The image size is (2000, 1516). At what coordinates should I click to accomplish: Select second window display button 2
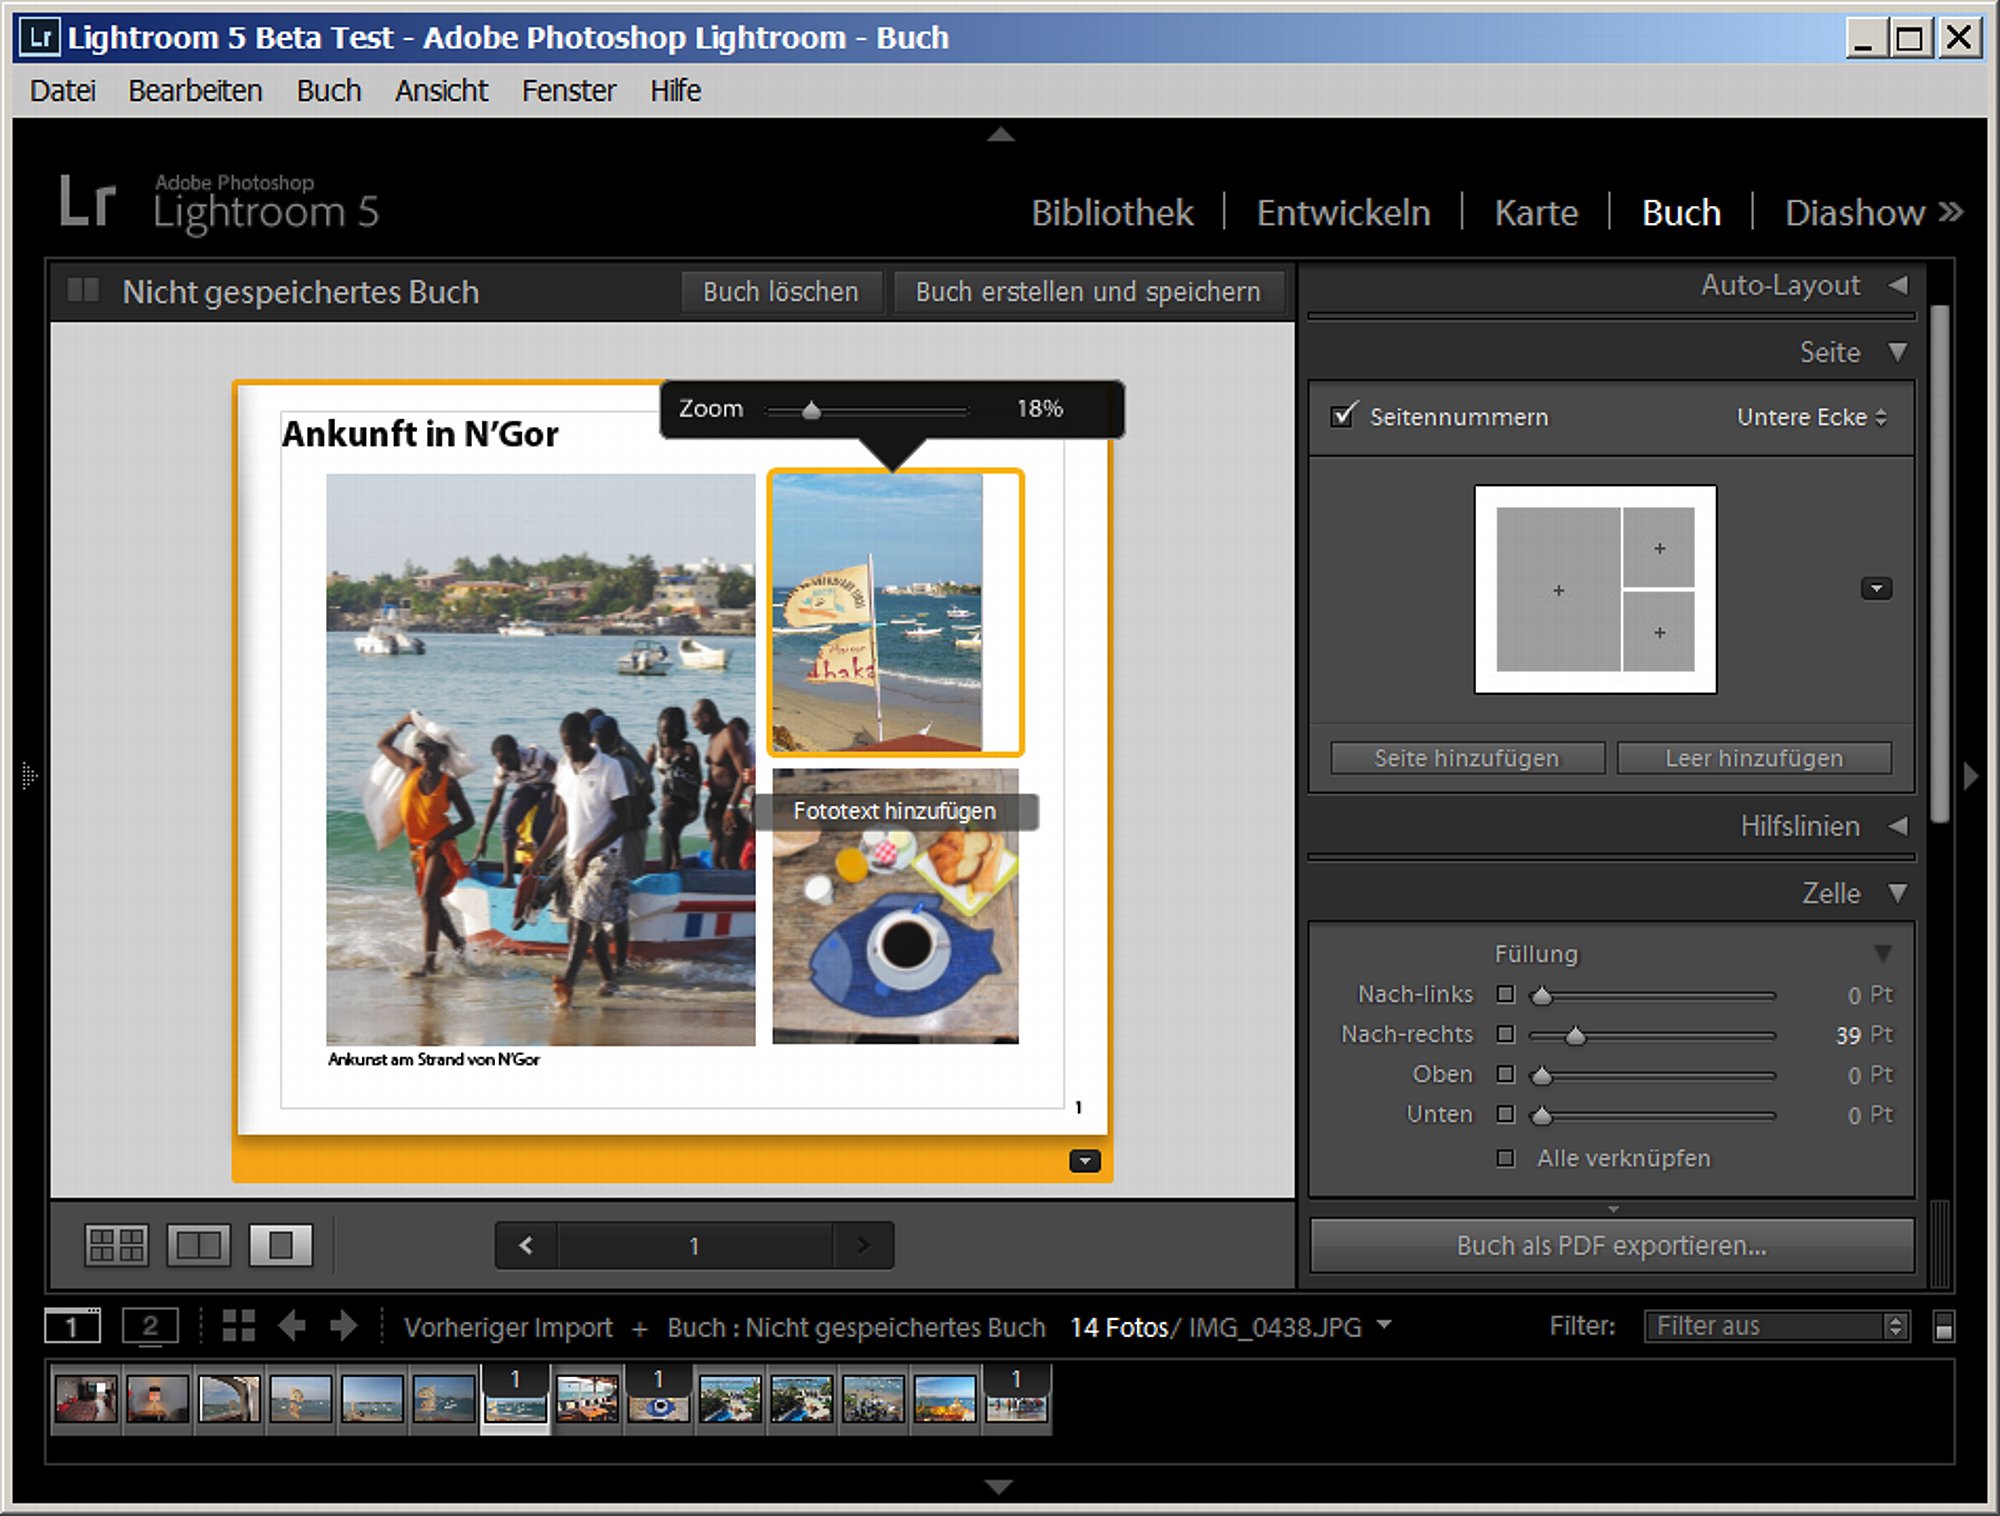click(150, 1326)
